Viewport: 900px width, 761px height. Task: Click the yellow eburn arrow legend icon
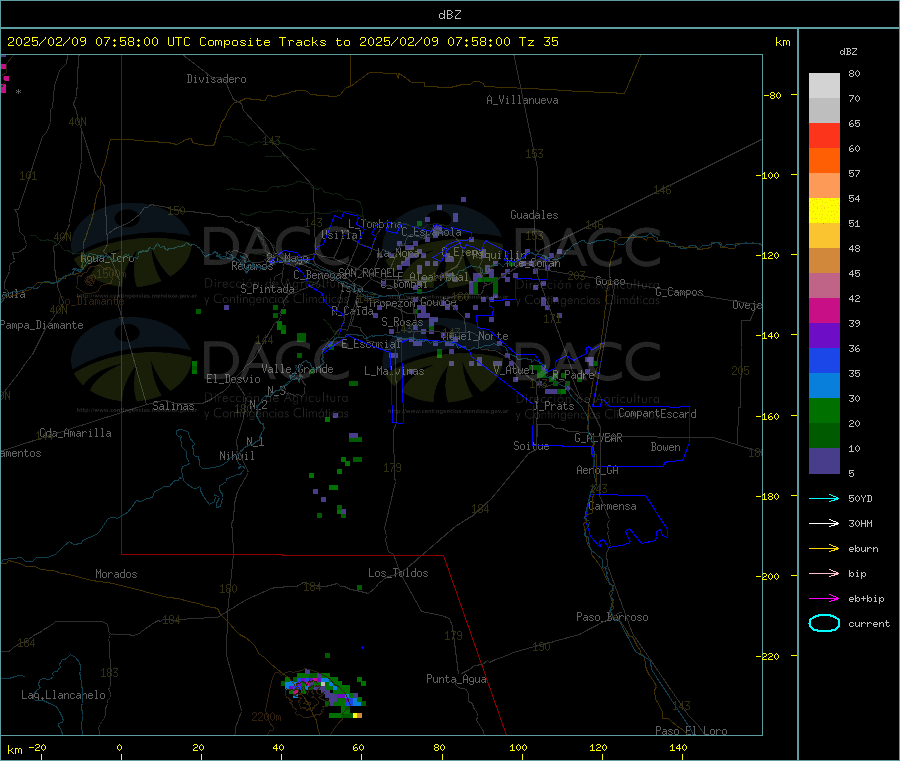pos(824,548)
